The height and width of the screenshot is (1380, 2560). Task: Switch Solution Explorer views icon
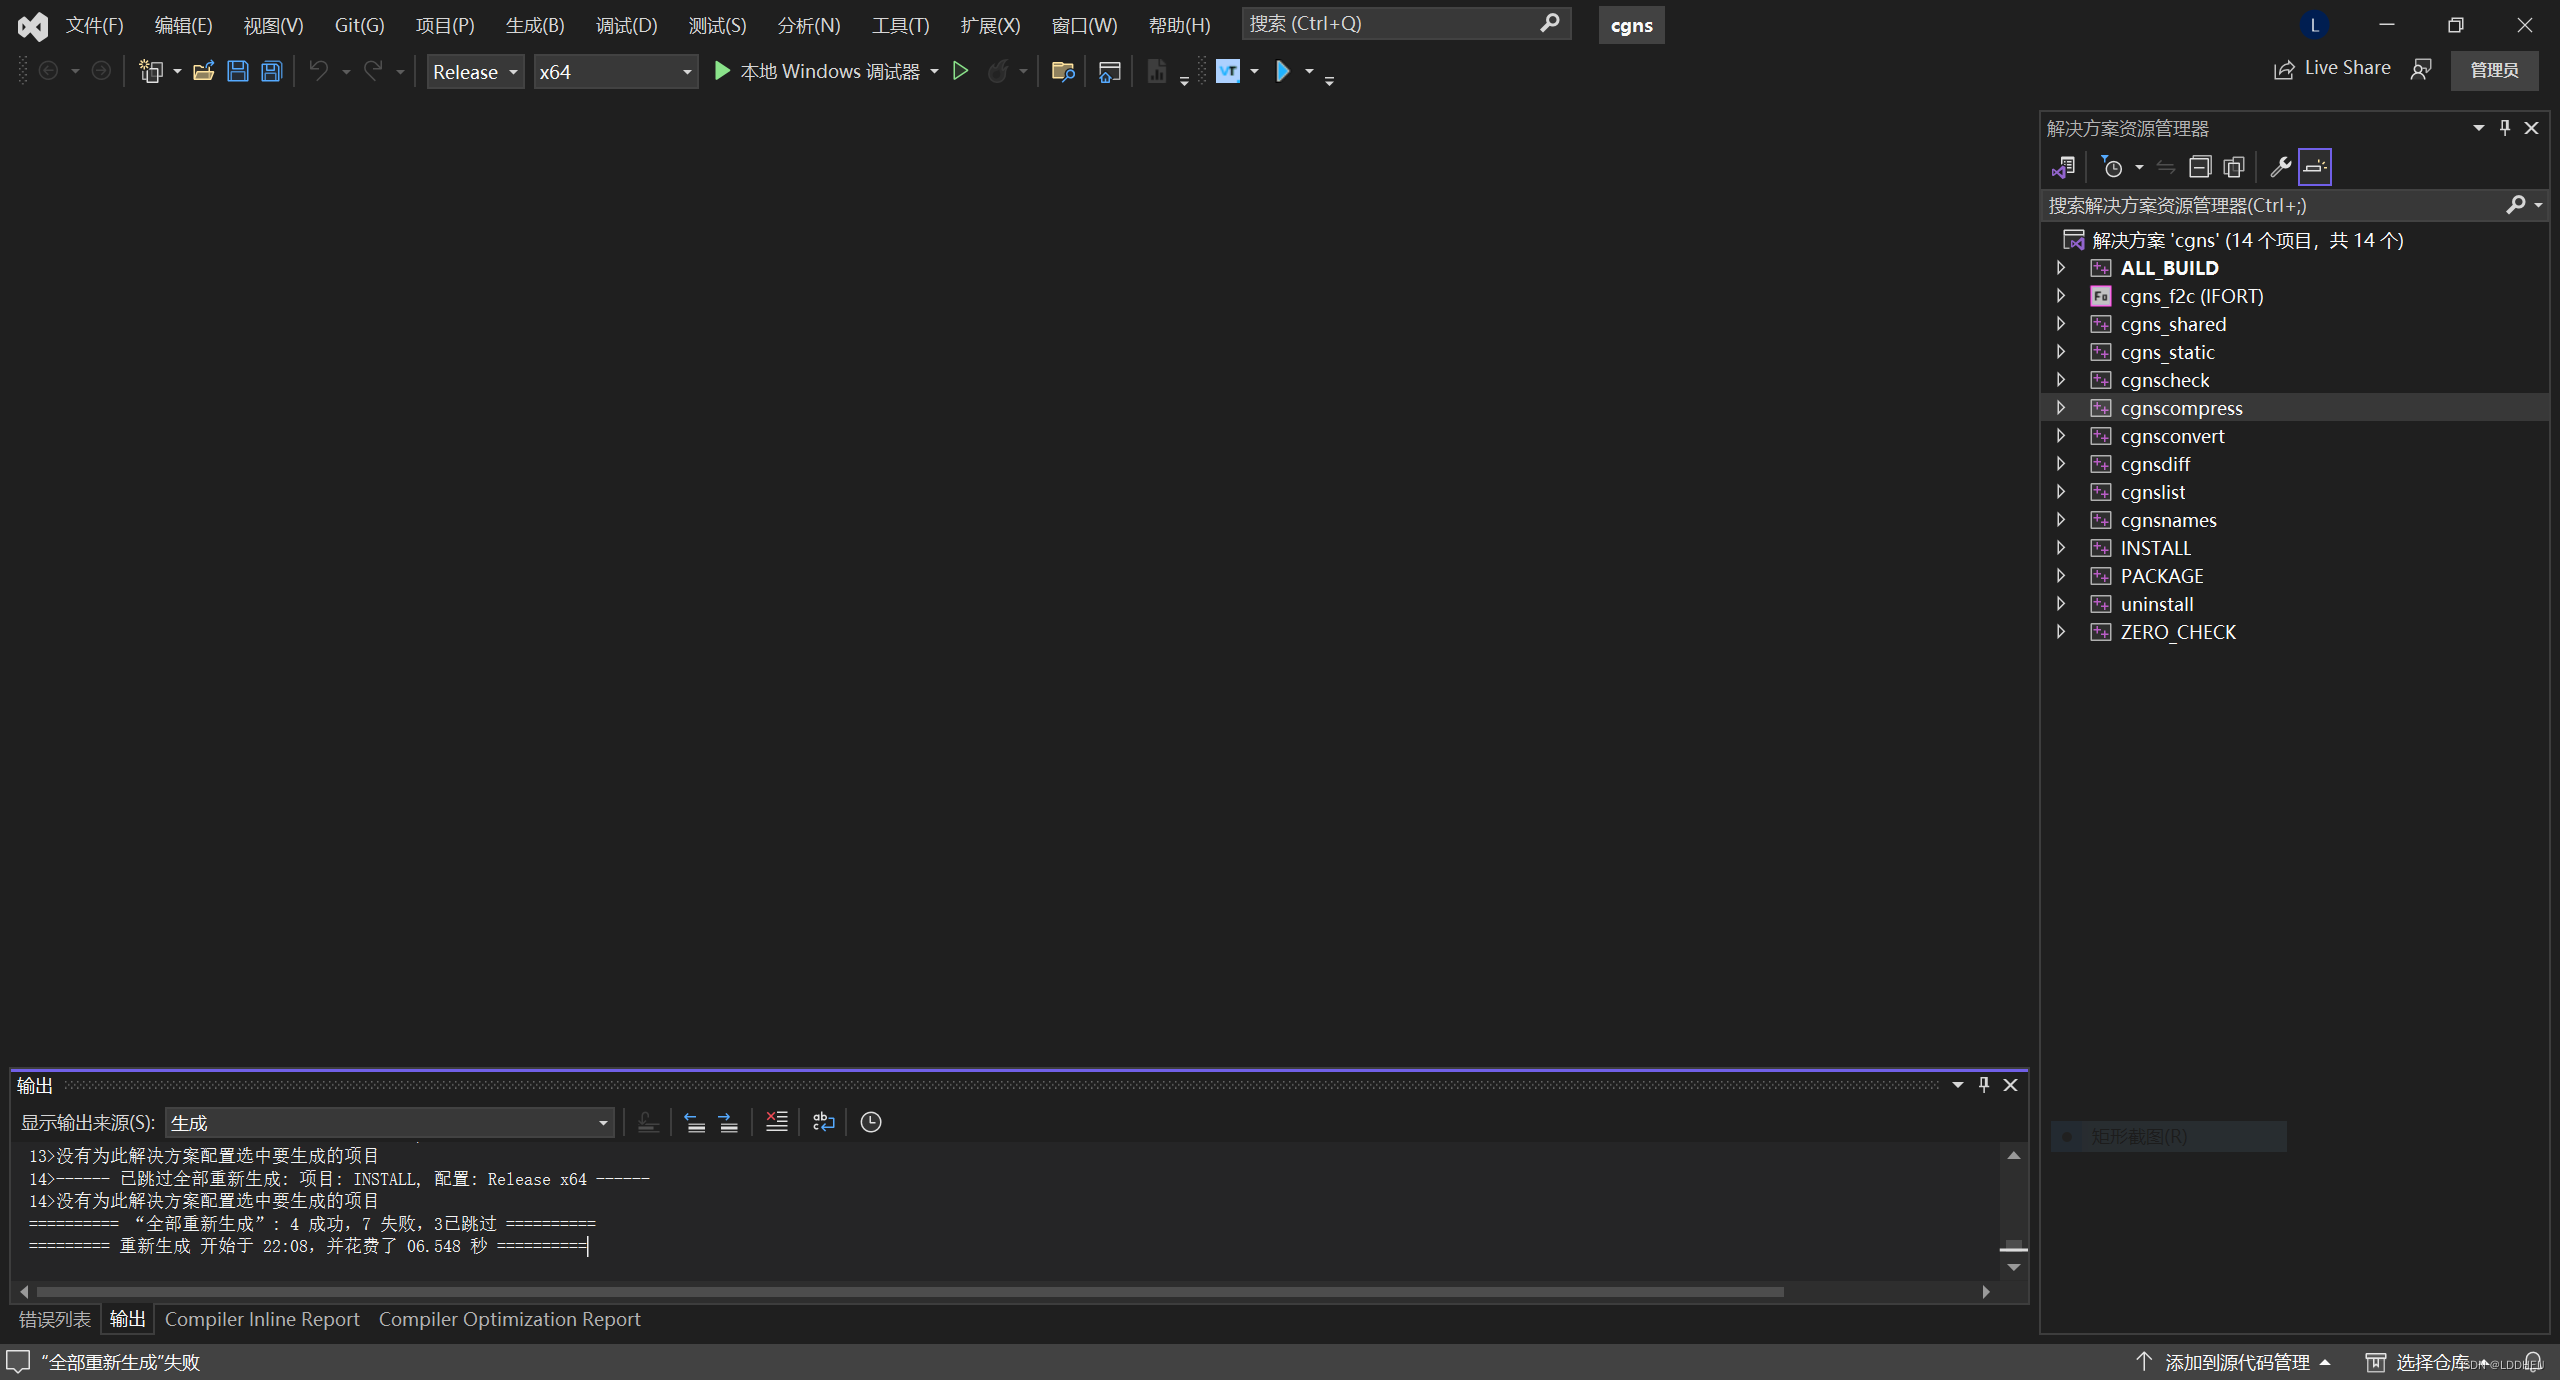(x=2063, y=167)
